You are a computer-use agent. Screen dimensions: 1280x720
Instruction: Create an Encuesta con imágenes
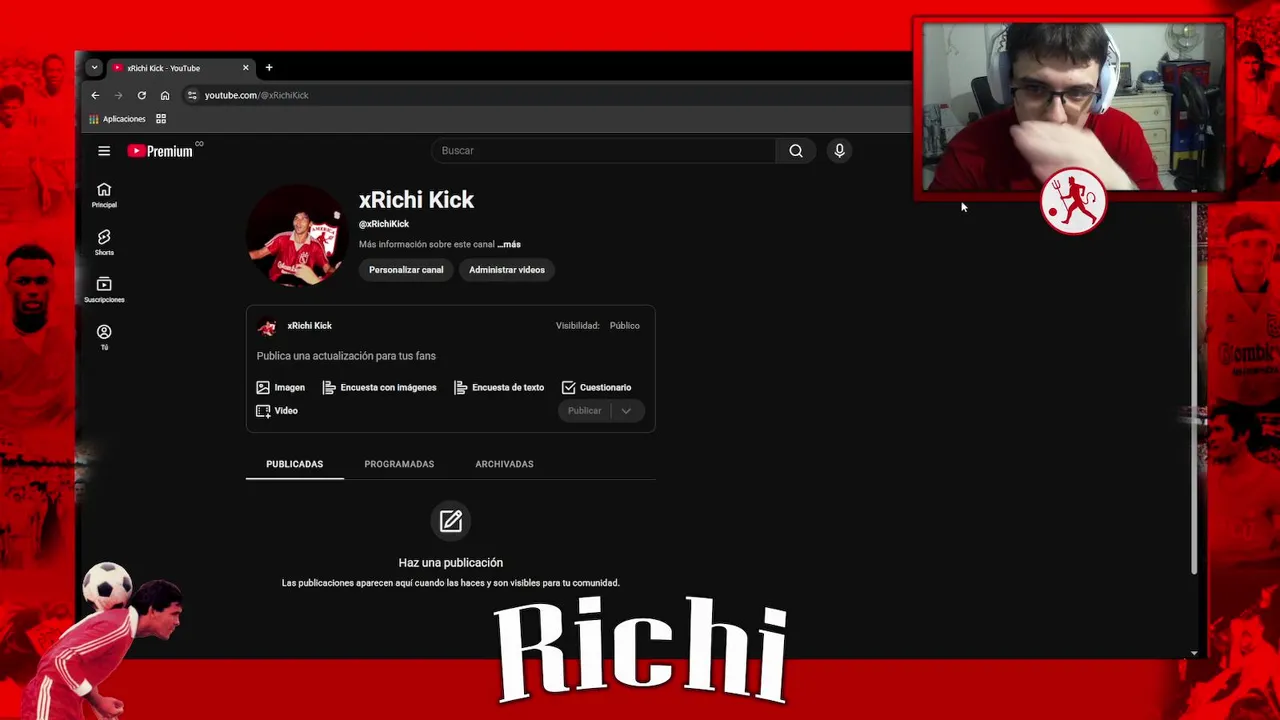pos(379,387)
